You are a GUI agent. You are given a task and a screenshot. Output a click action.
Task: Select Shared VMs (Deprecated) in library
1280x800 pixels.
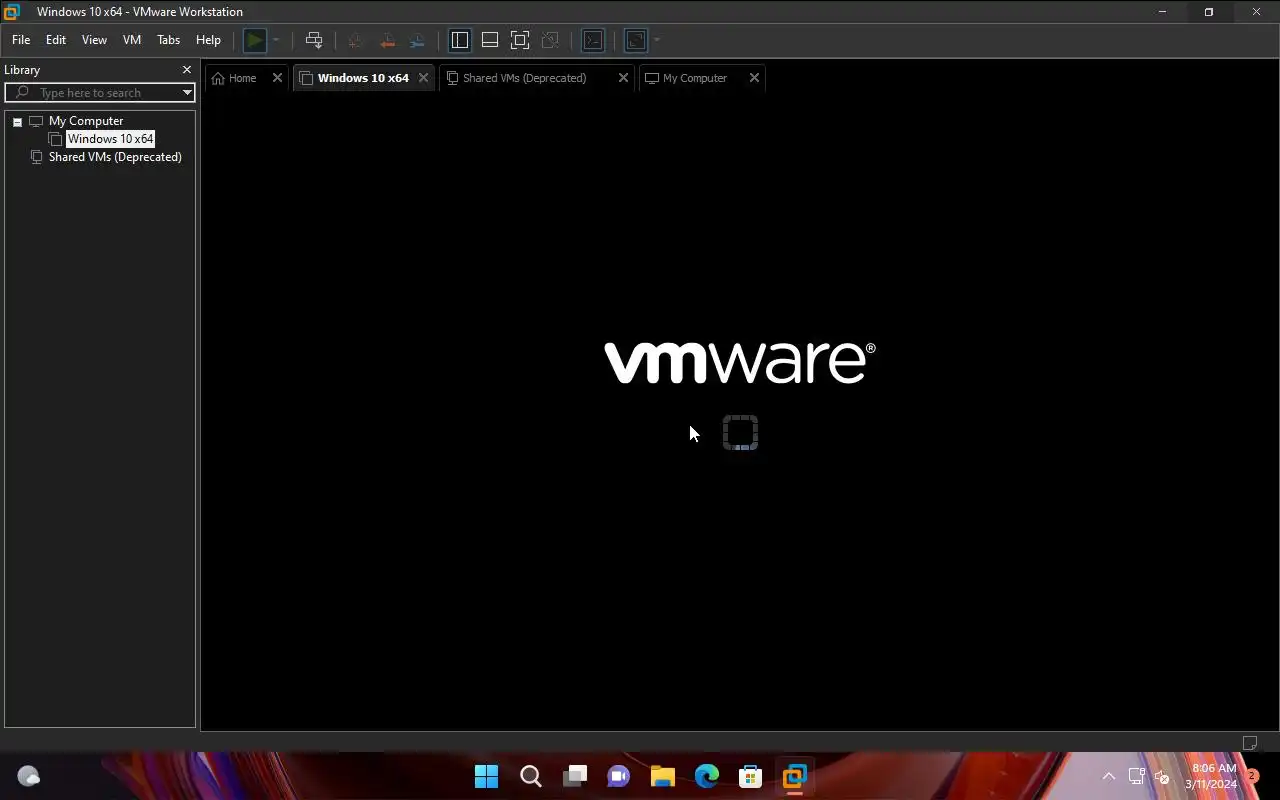pyautogui.click(x=115, y=157)
